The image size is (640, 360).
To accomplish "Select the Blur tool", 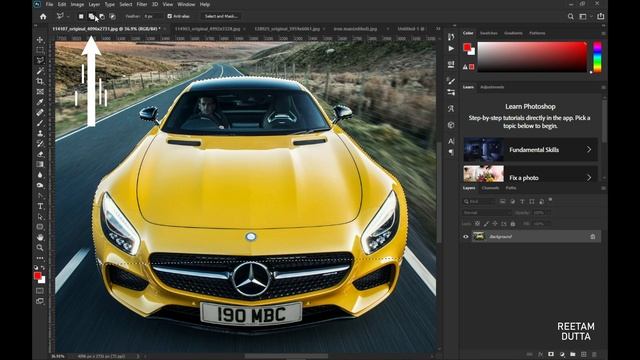I will (40, 175).
